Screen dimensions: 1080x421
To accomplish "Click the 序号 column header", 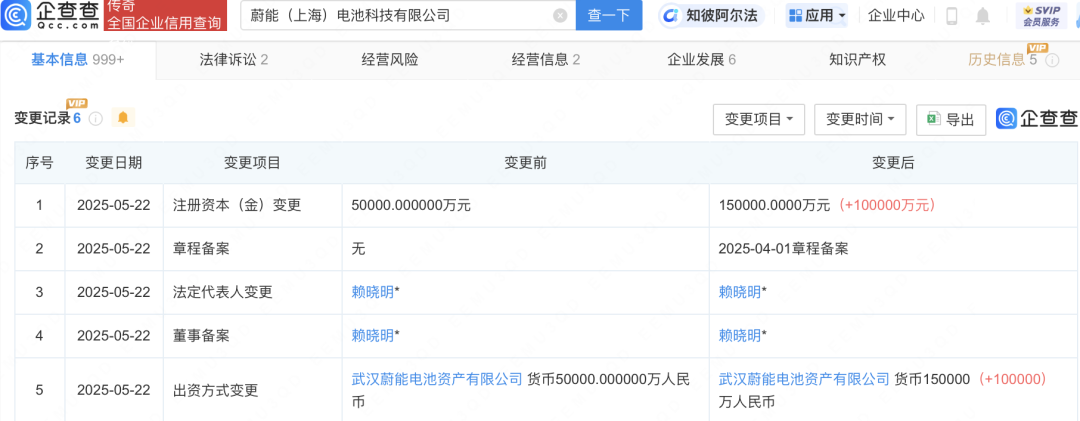I will tap(39, 163).
